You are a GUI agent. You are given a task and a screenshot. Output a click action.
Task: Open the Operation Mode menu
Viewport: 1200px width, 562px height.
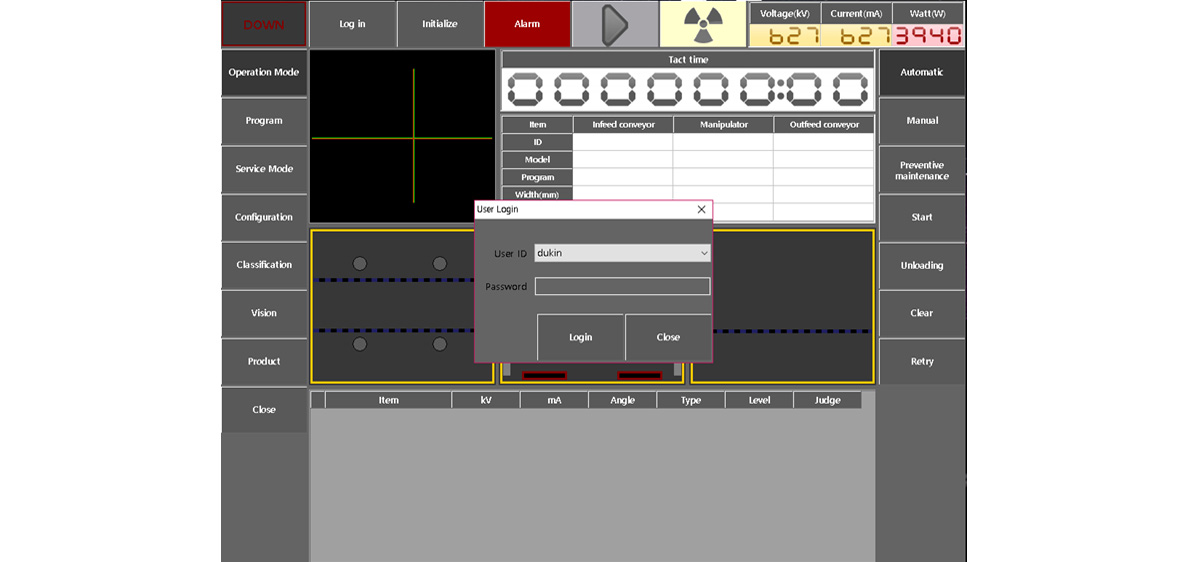point(264,72)
